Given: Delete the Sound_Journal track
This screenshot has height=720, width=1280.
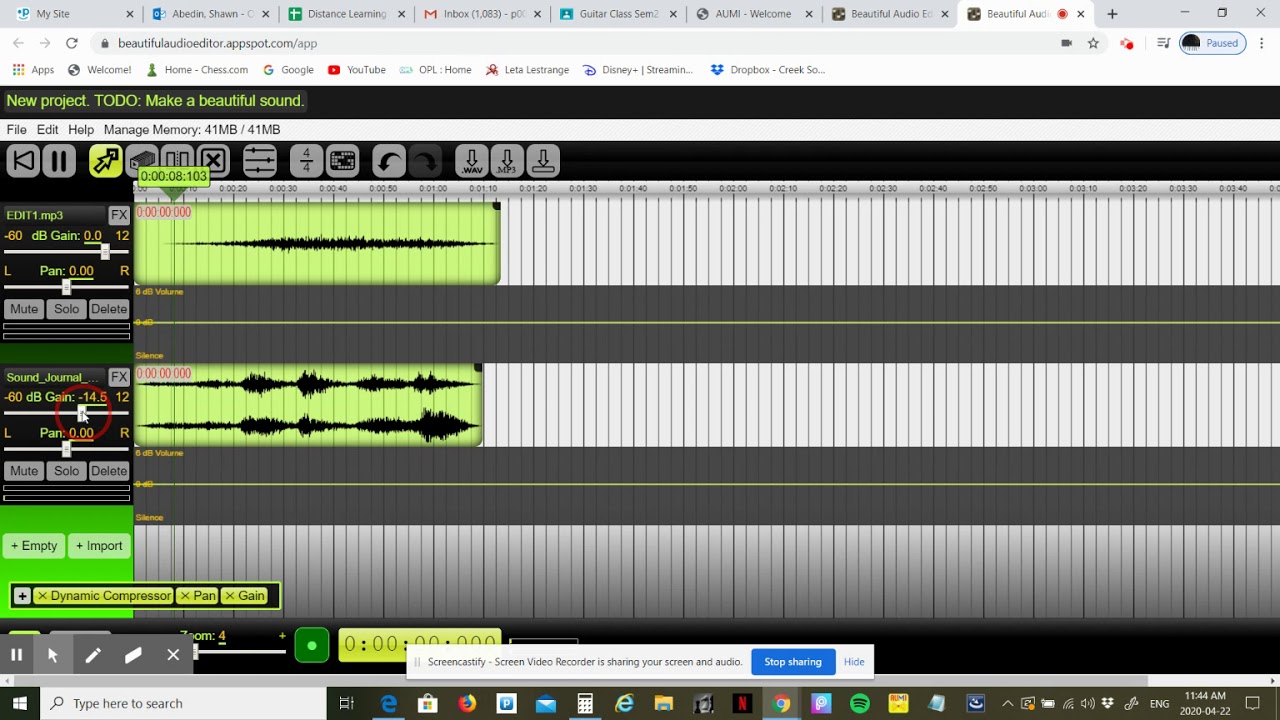Looking at the screenshot, I should [x=109, y=471].
